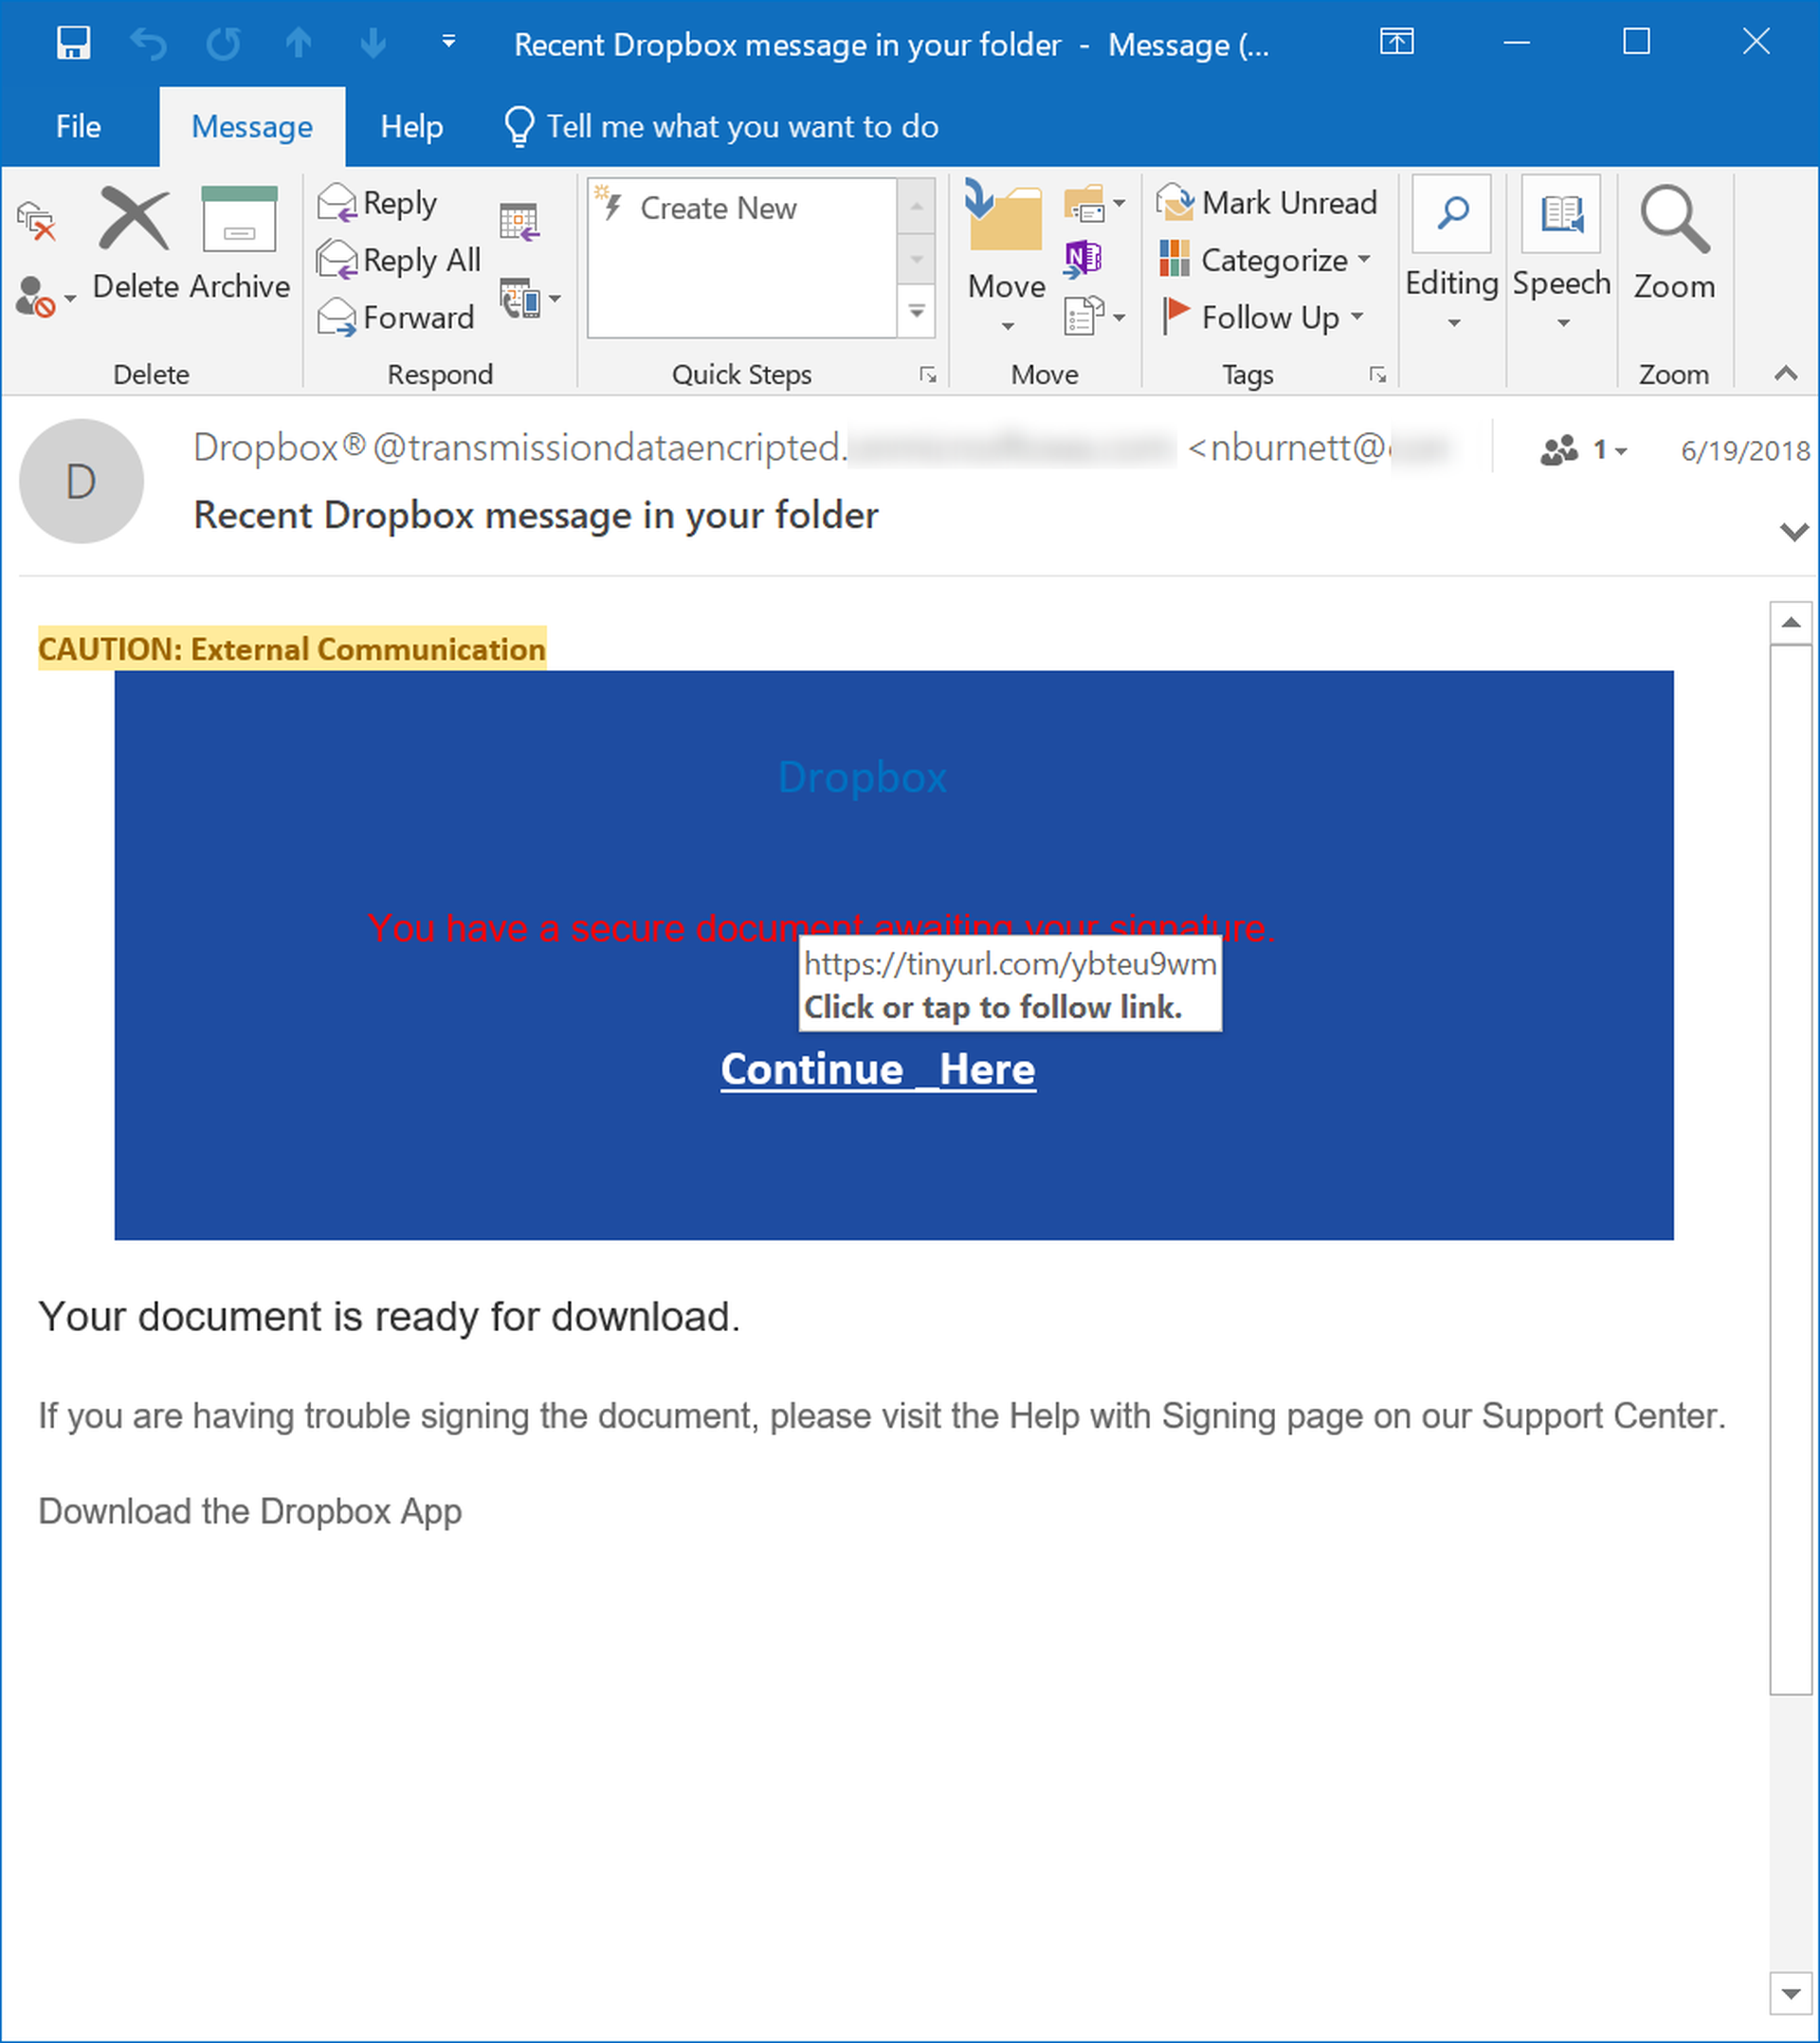The width and height of the screenshot is (1820, 2043).
Task: Send message to OneNote
Action: 1084,259
